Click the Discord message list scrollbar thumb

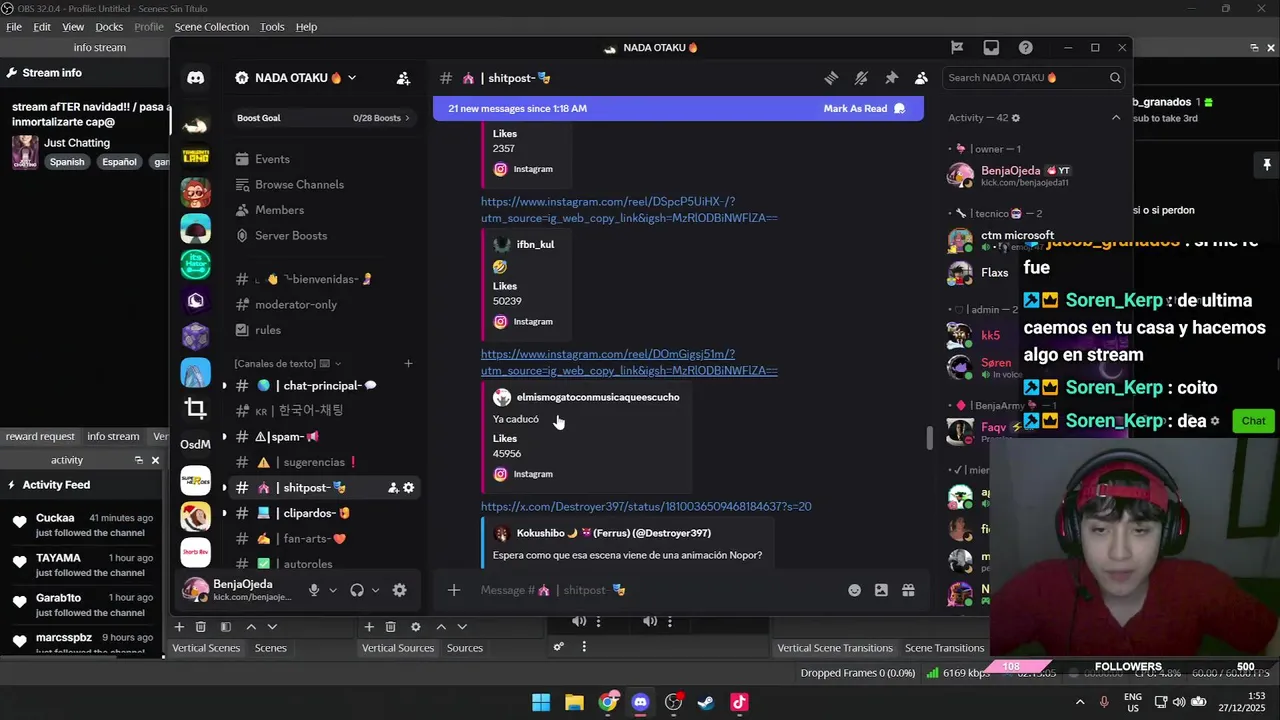pyautogui.click(x=929, y=437)
